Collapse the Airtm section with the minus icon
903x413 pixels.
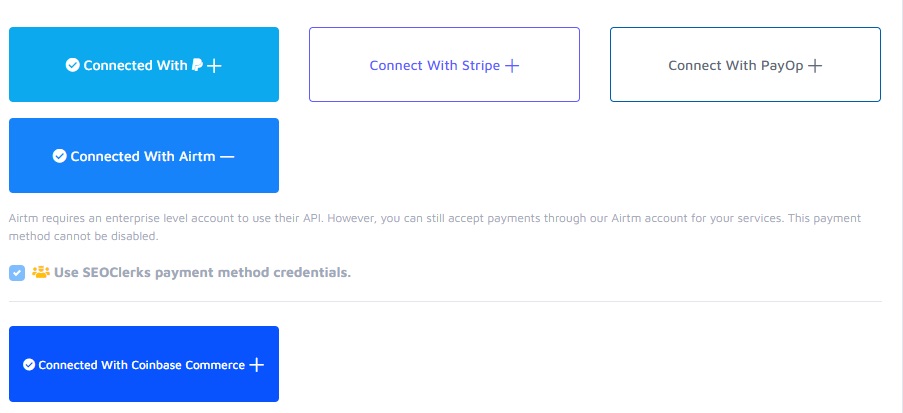(x=227, y=156)
